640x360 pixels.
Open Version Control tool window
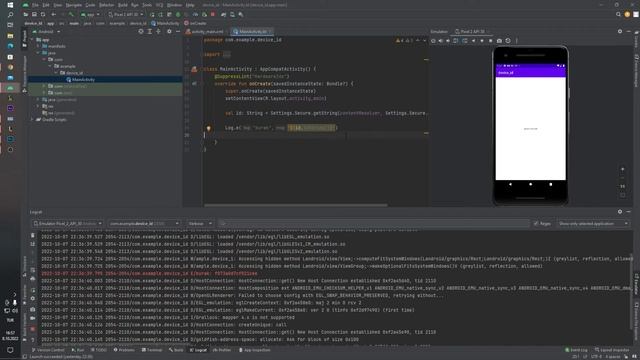click(x=48, y=350)
